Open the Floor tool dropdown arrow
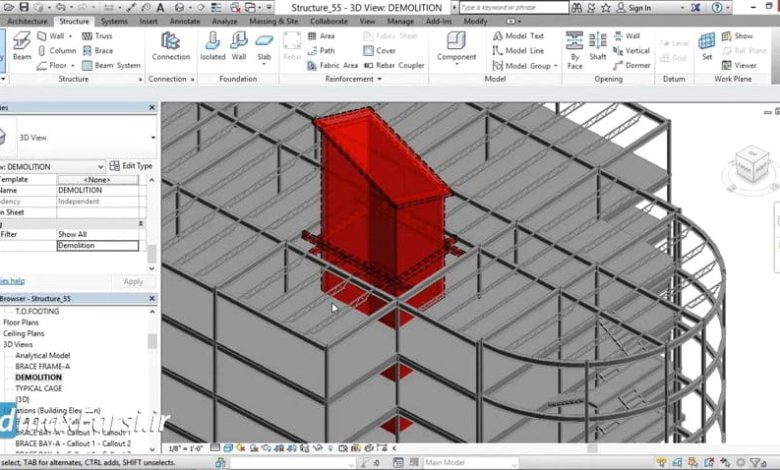The image size is (780, 470). tap(73, 65)
